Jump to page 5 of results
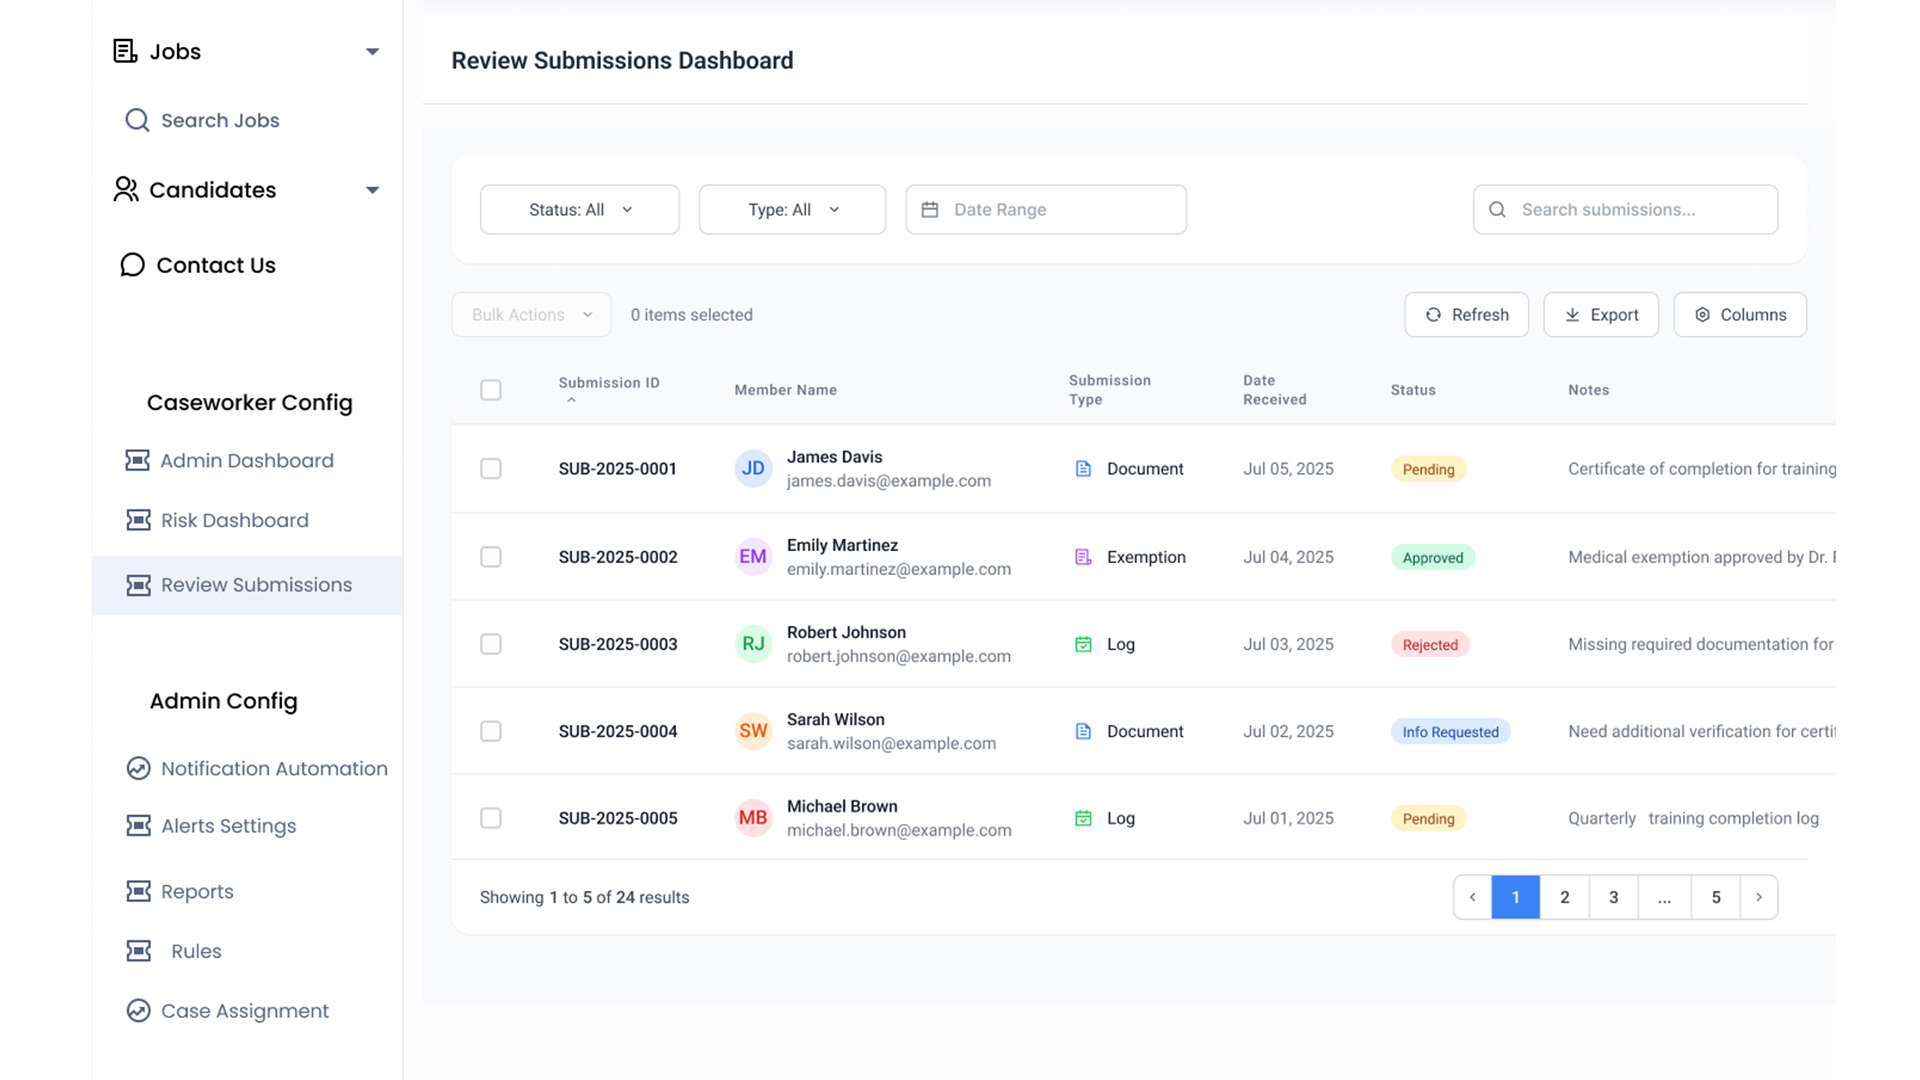 (1716, 897)
